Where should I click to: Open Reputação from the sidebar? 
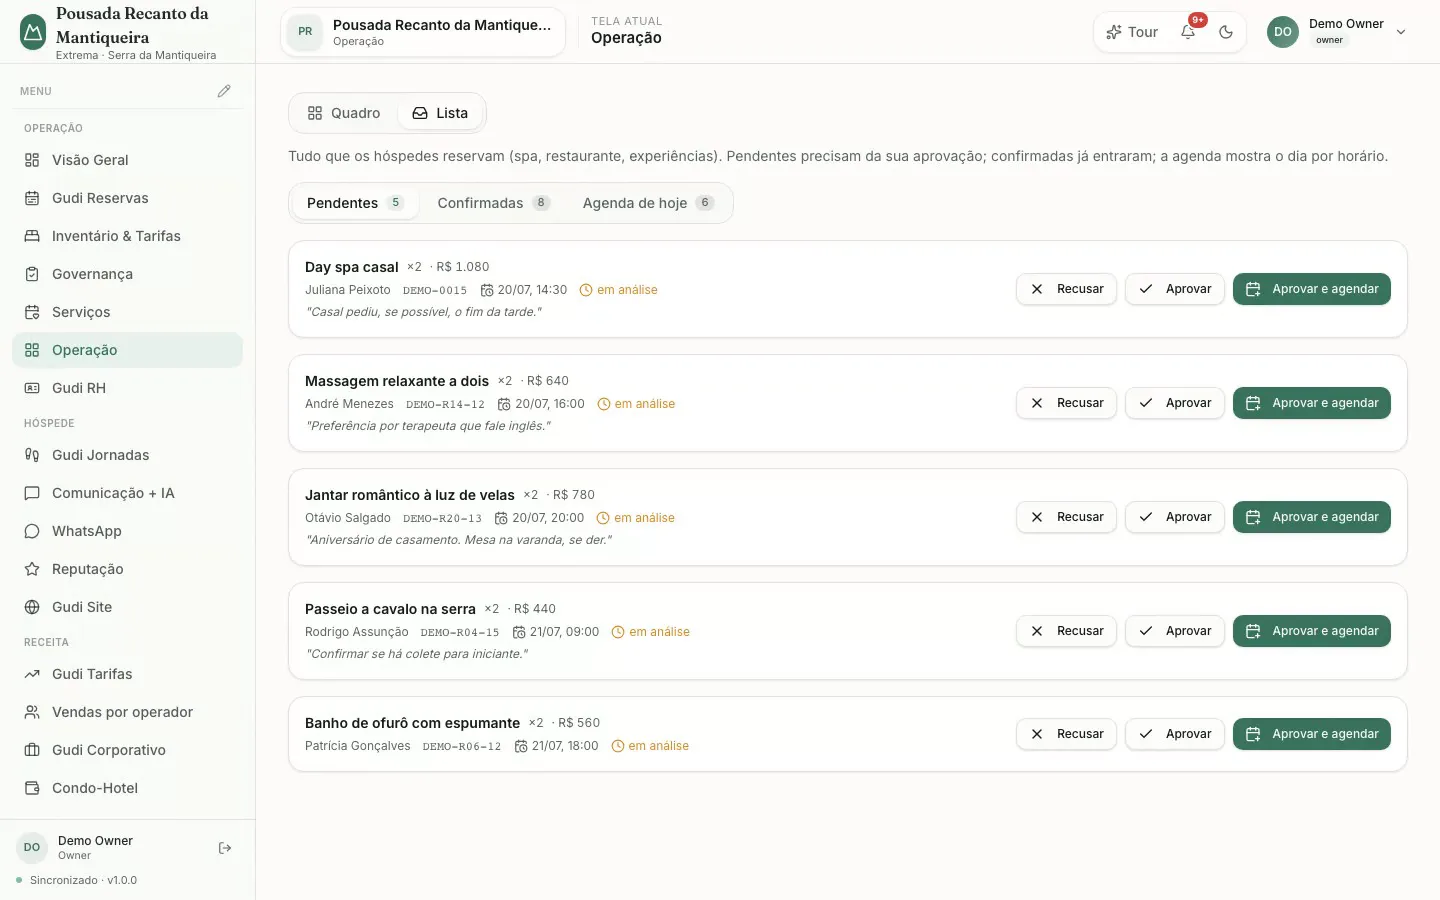point(127,569)
